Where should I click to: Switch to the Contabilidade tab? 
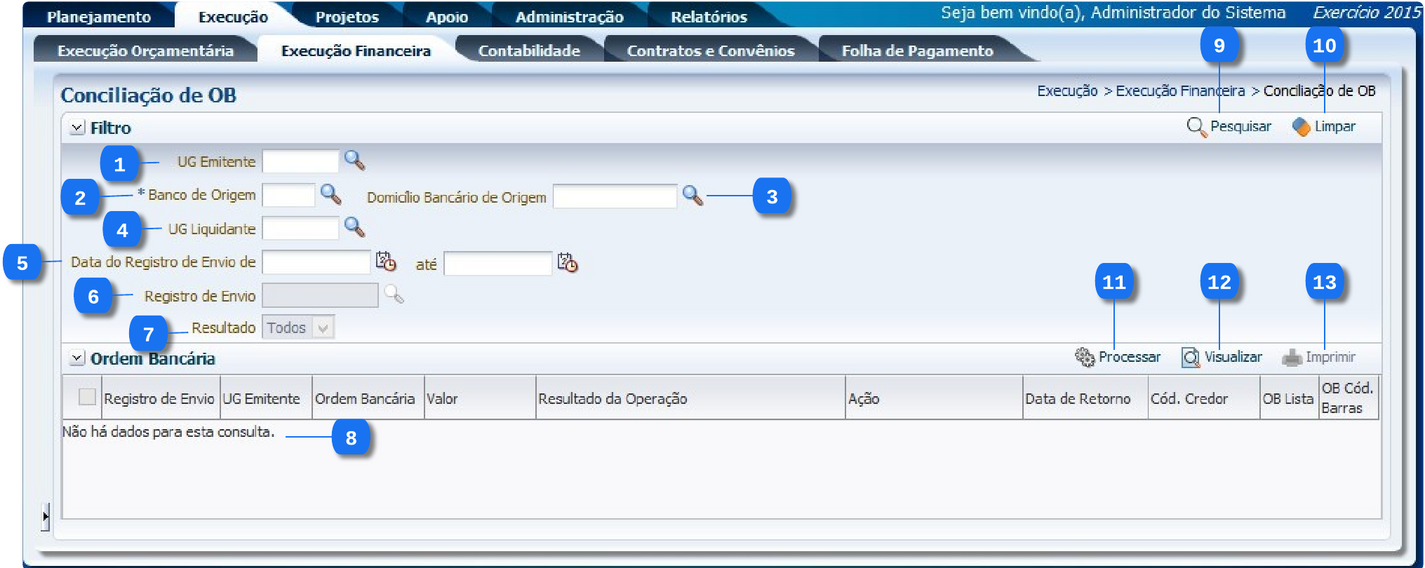(529, 51)
